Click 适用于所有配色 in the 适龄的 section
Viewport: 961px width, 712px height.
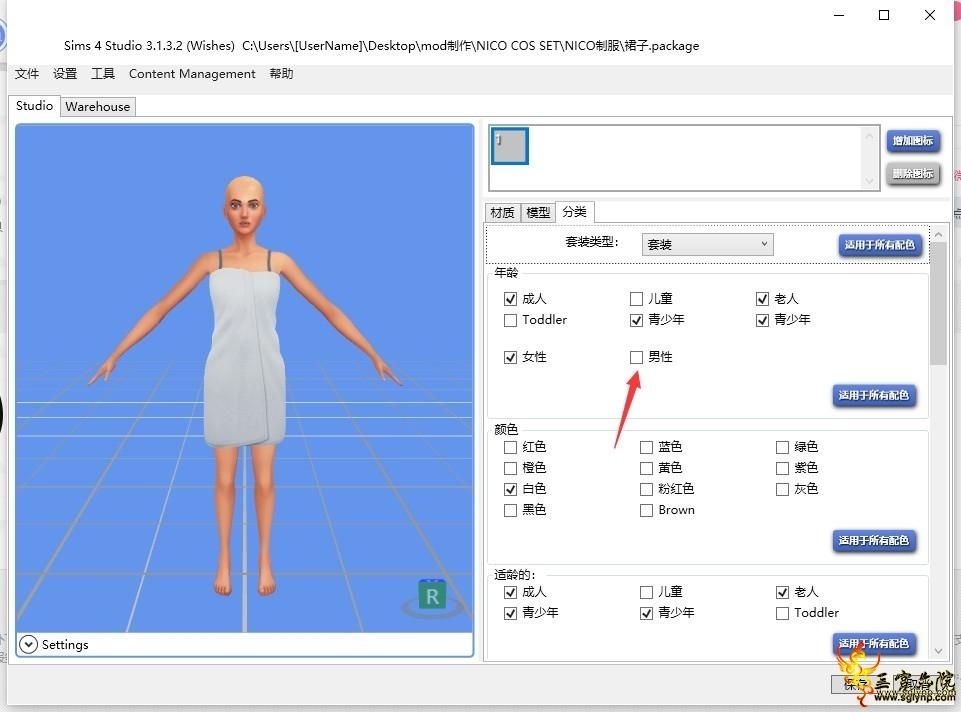[873, 643]
